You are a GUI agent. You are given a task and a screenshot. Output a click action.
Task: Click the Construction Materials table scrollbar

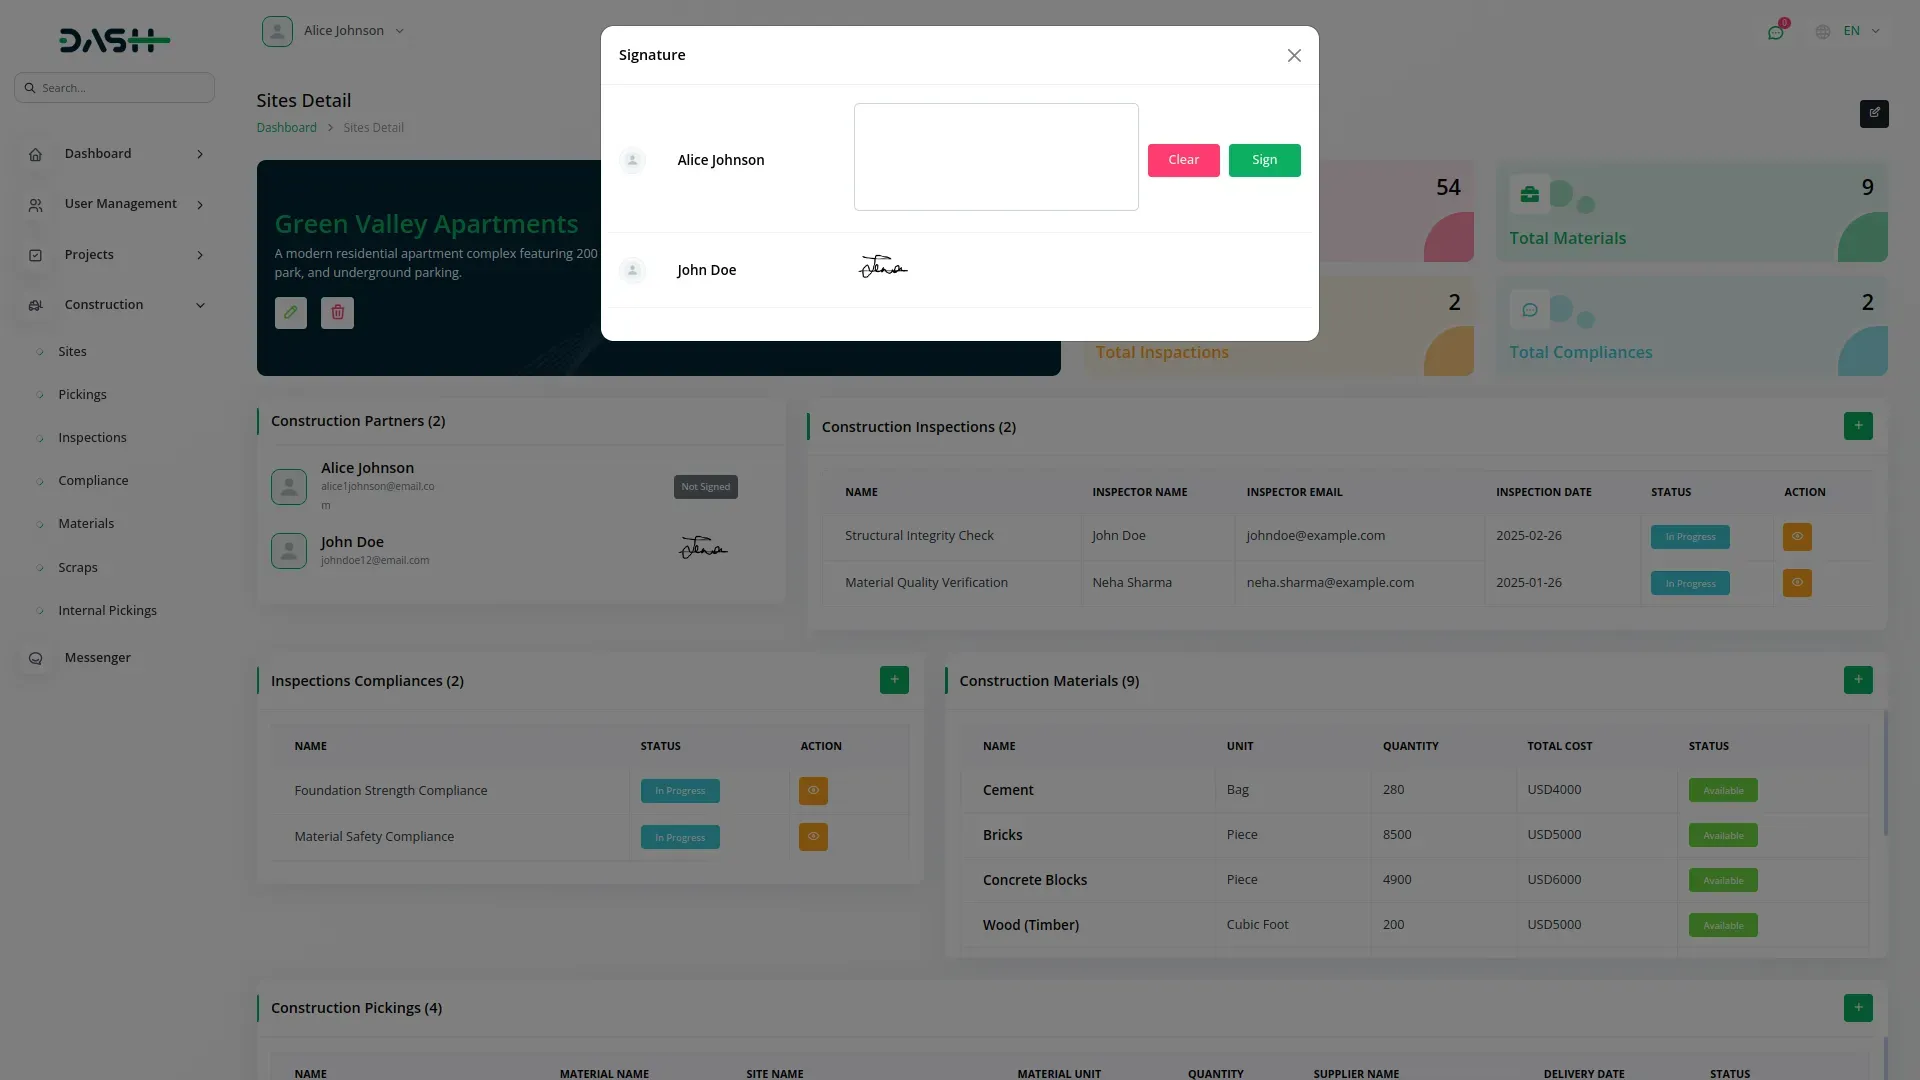[x=1885, y=772]
